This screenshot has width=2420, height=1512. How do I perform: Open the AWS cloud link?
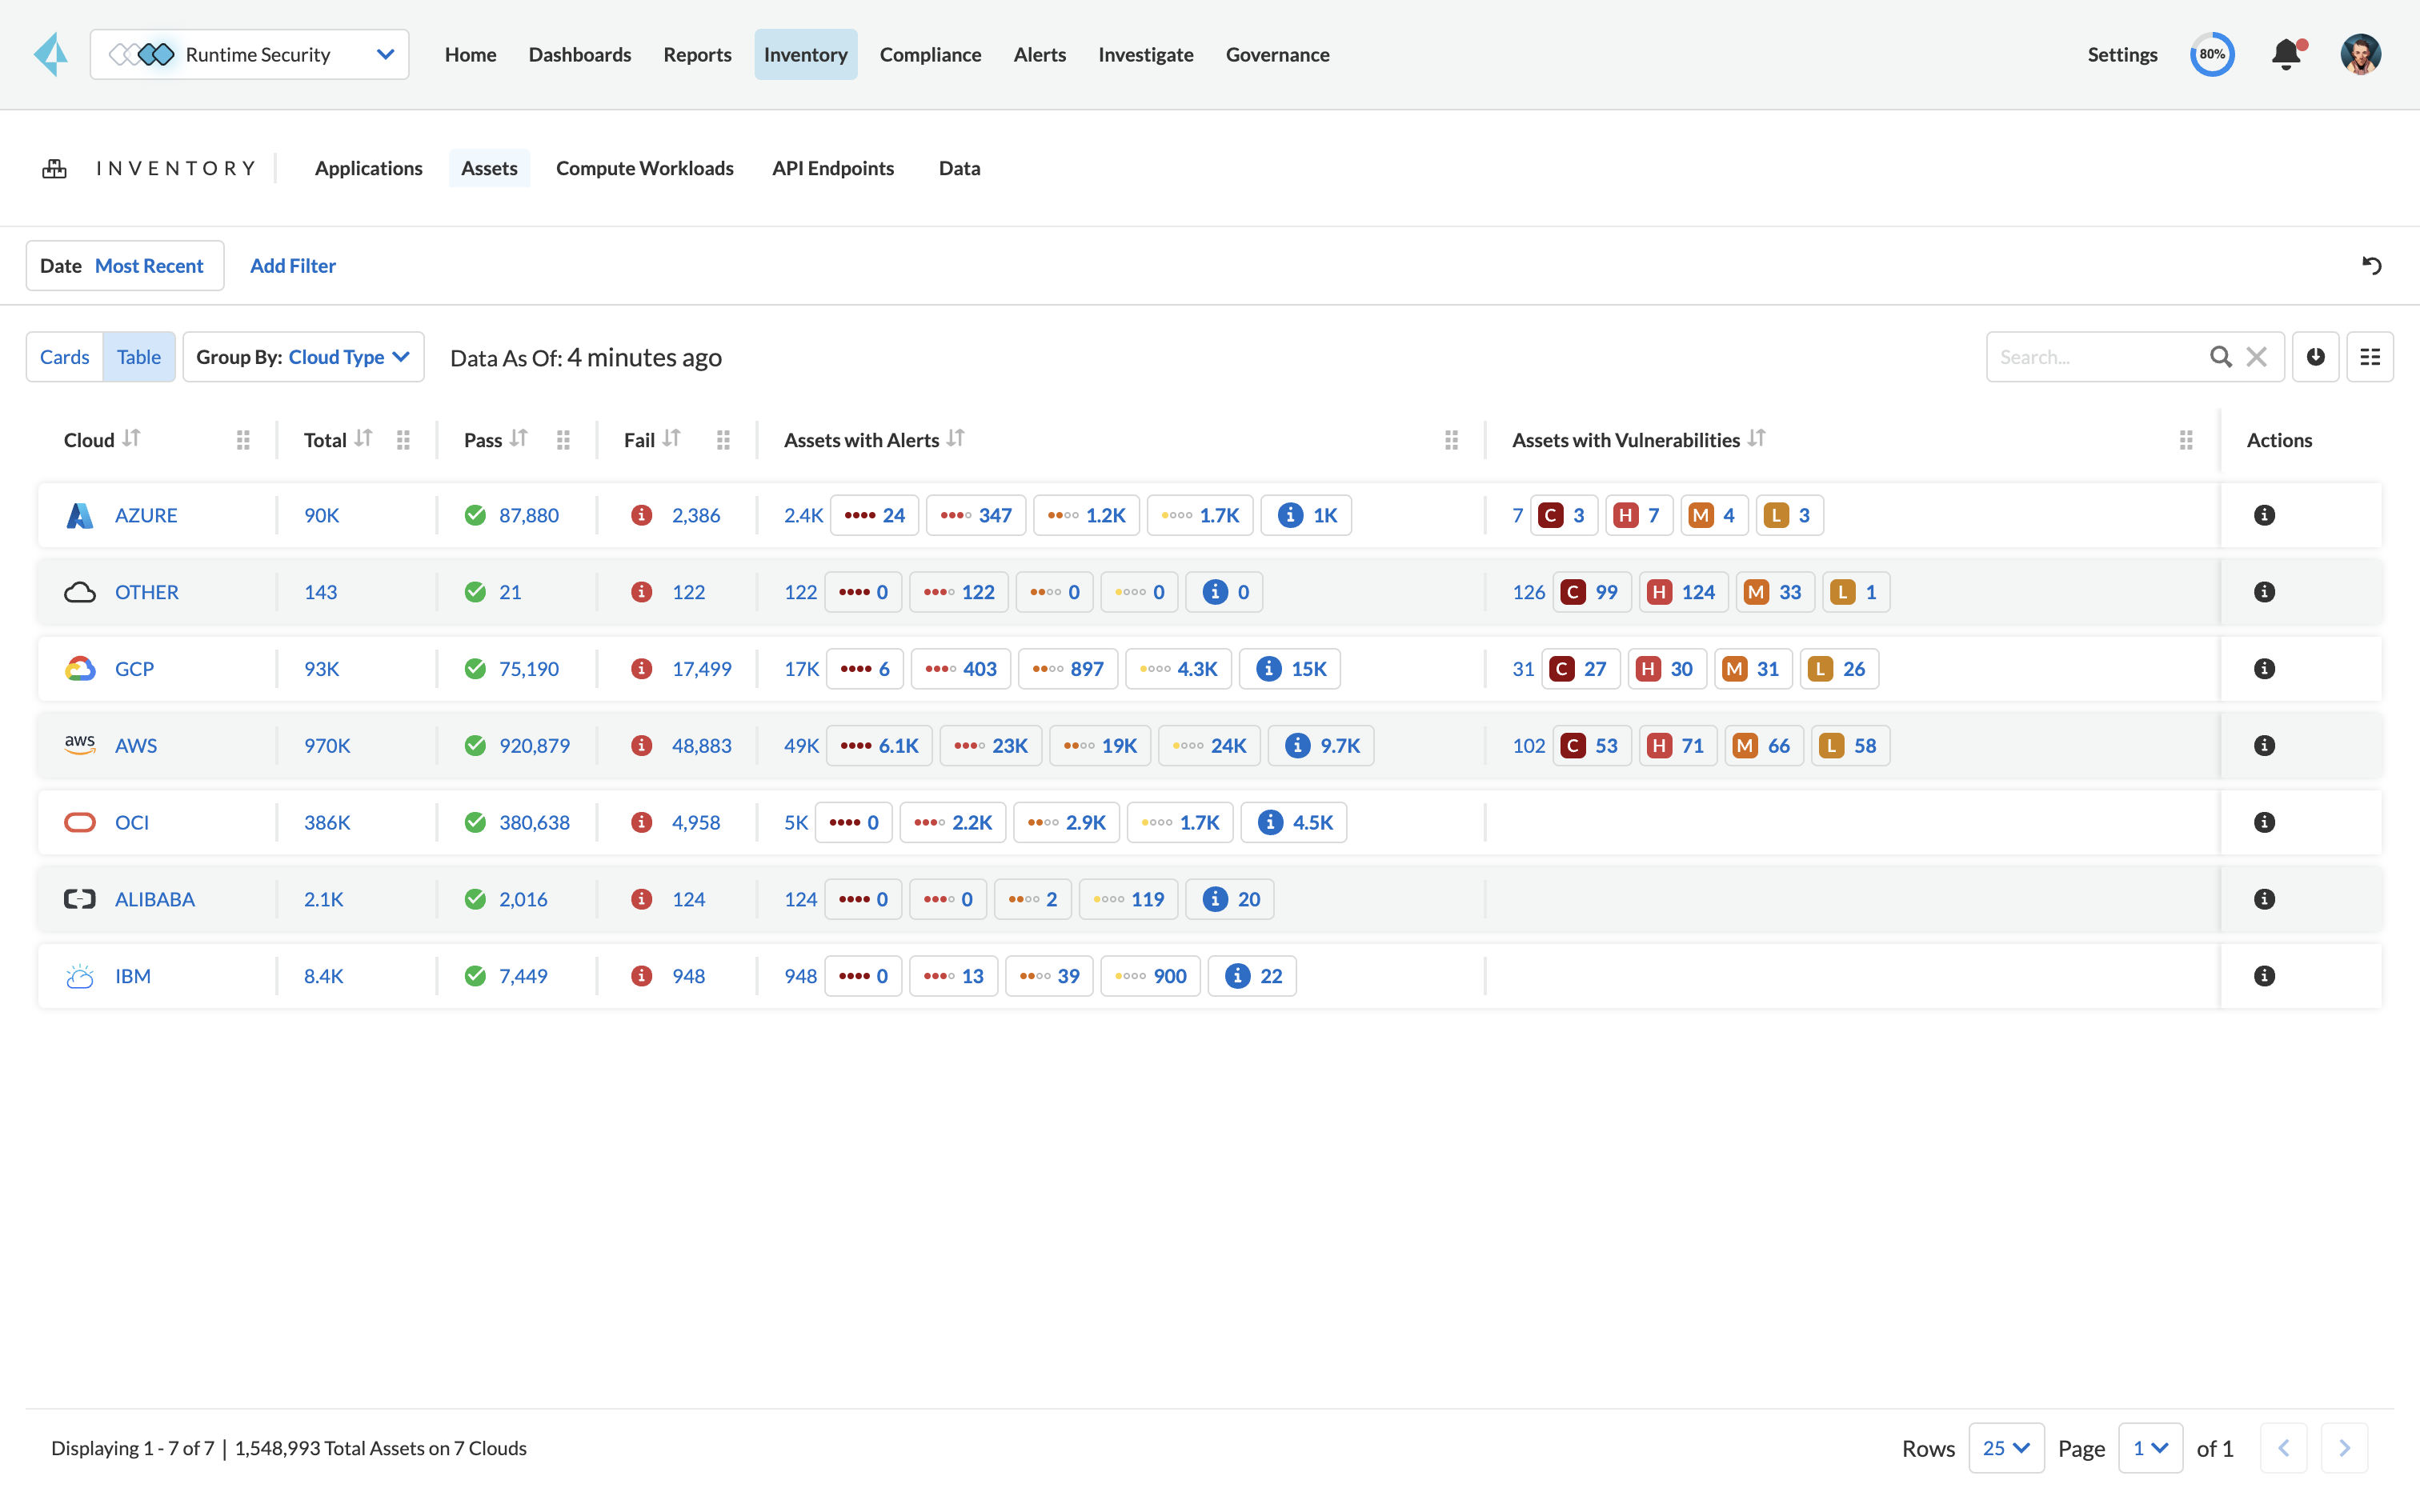[x=136, y=745]
